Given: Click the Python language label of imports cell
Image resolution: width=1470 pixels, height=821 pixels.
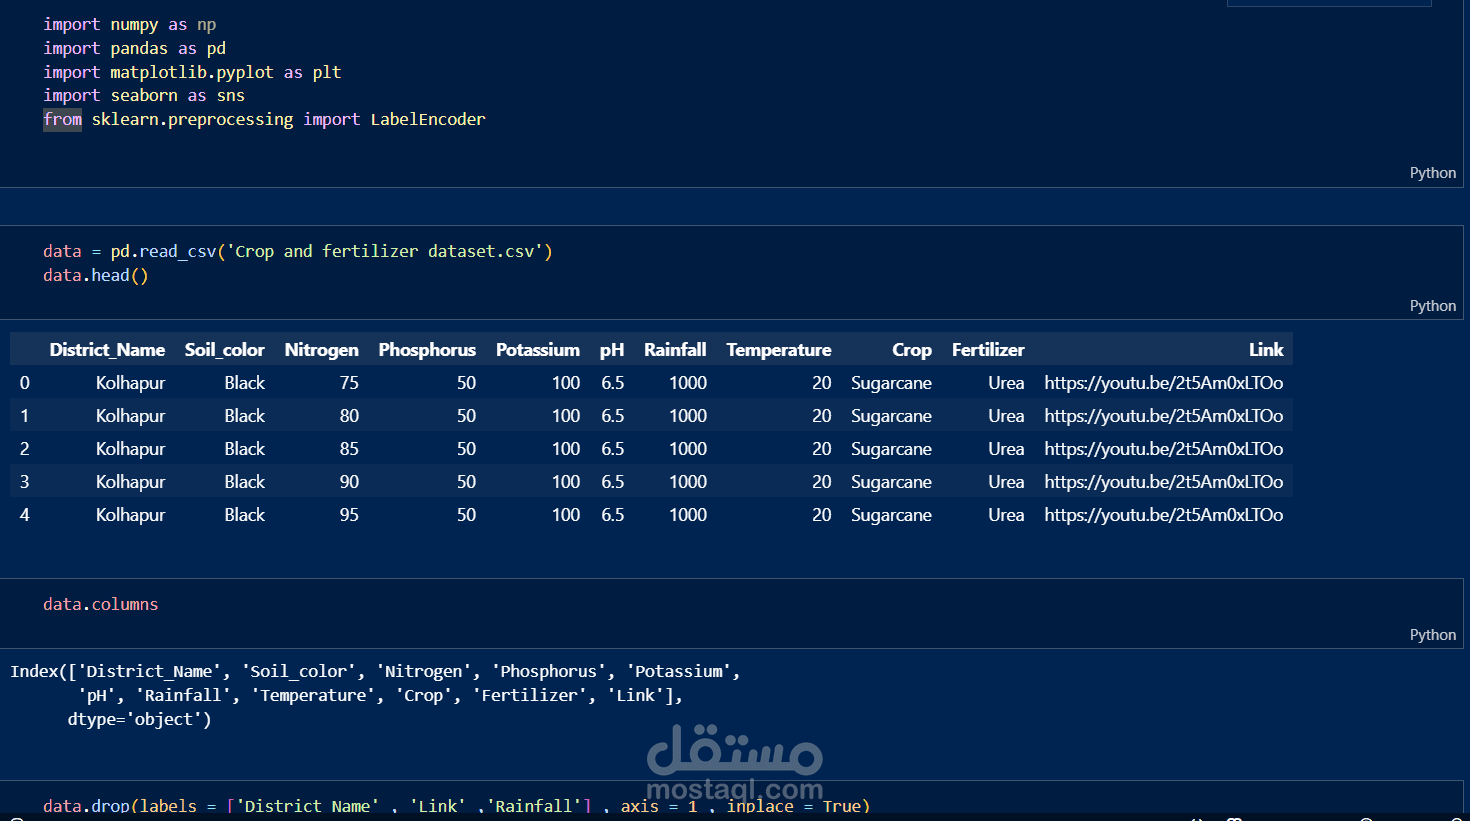Looking at the screenshot, I should [1432, 173].
